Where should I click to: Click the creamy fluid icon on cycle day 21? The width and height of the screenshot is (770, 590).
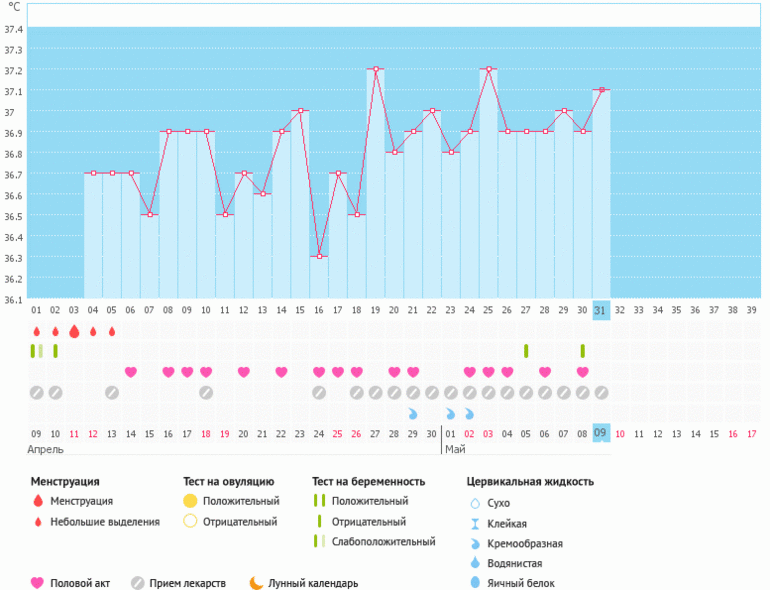click(x=413, y=414)
